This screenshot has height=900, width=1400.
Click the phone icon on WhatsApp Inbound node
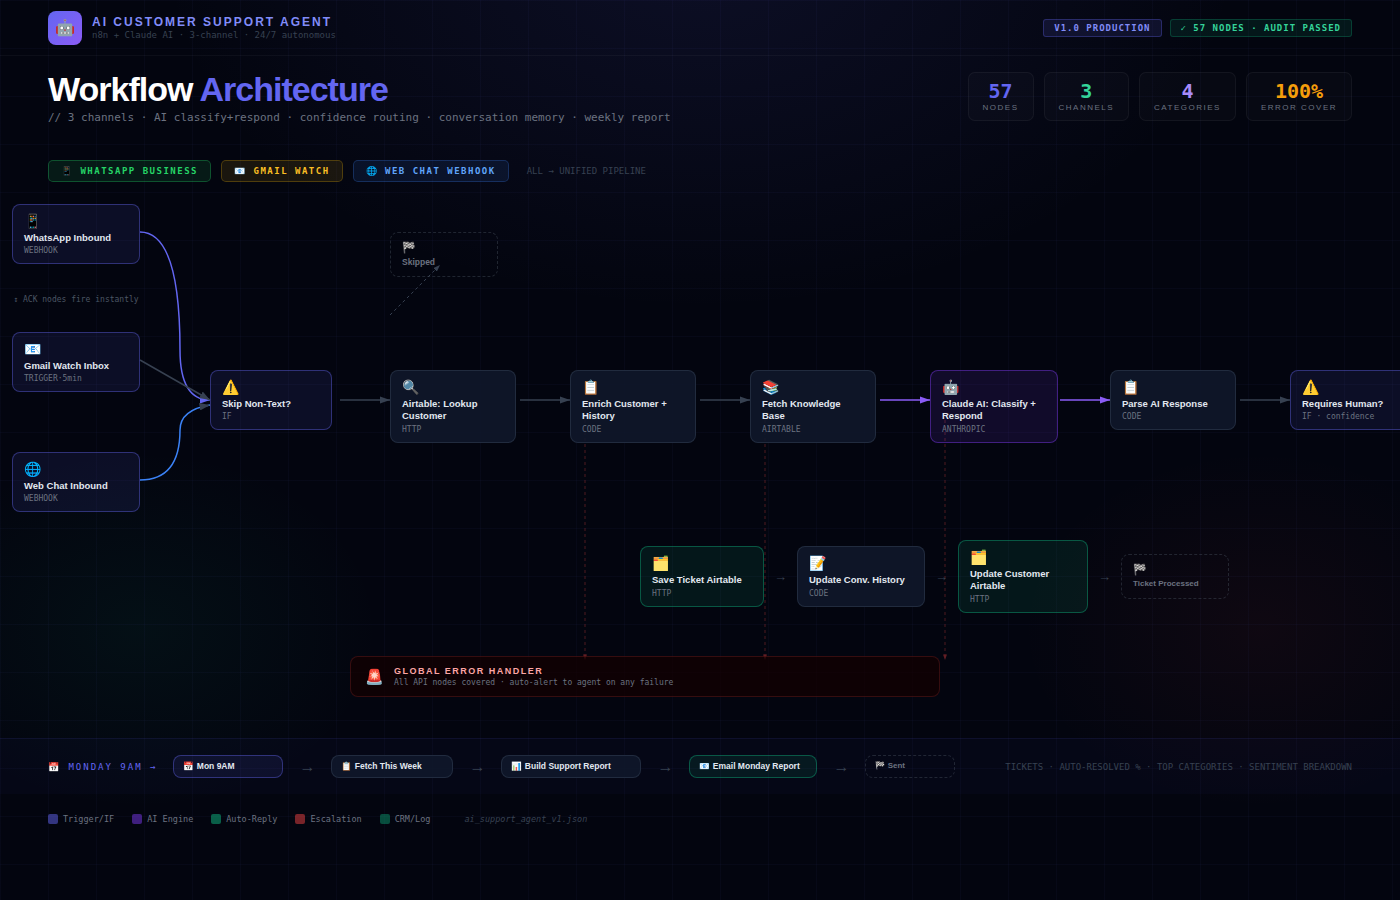[32, 221]
